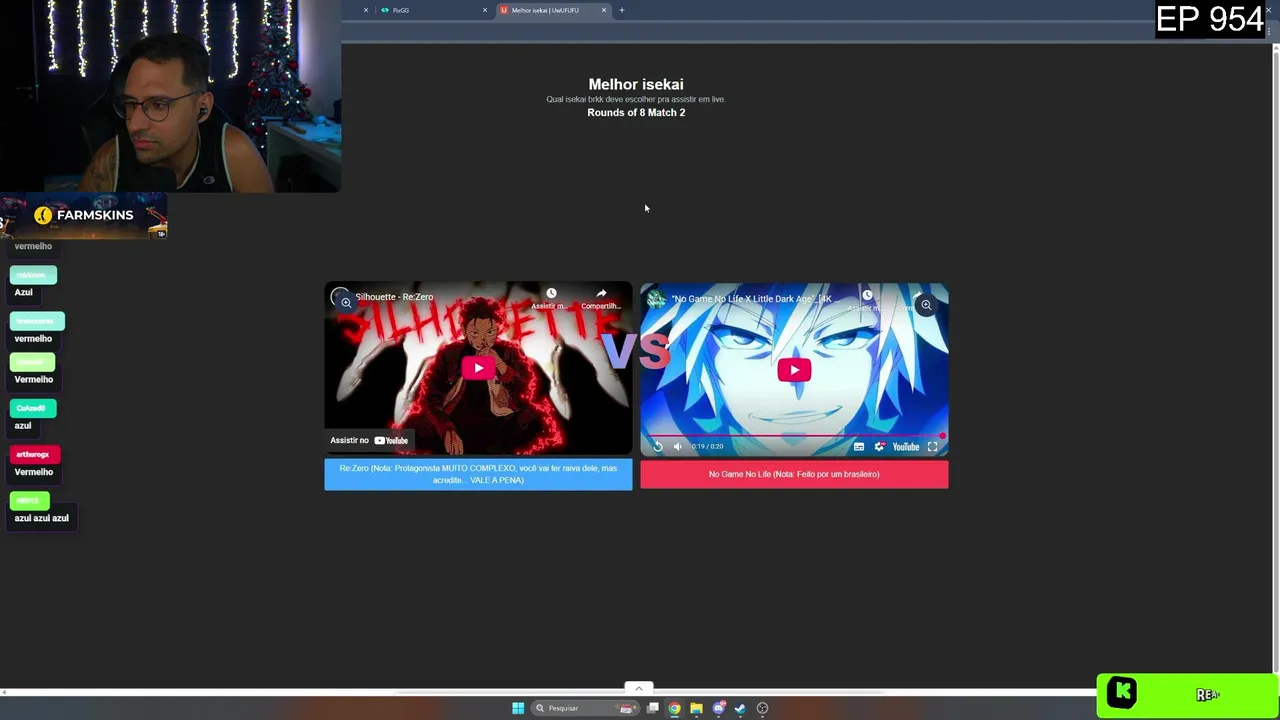Viewport: 1280px width, 720px height.
Task: Open Assistir no YouTube link
Action: coord(369,440)
